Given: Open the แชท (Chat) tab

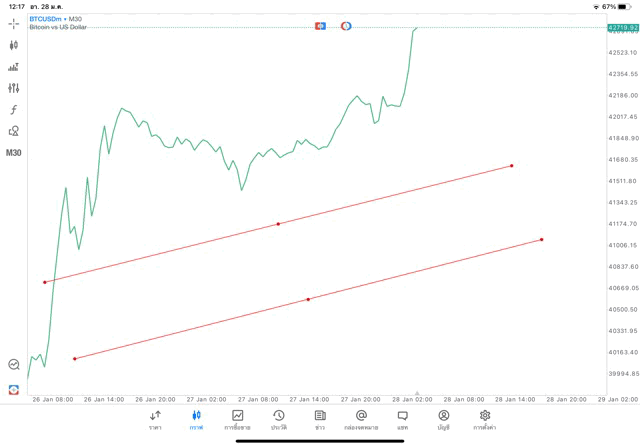Looking at the screenshot, I should pyautogui.click(x=402, y=420).
